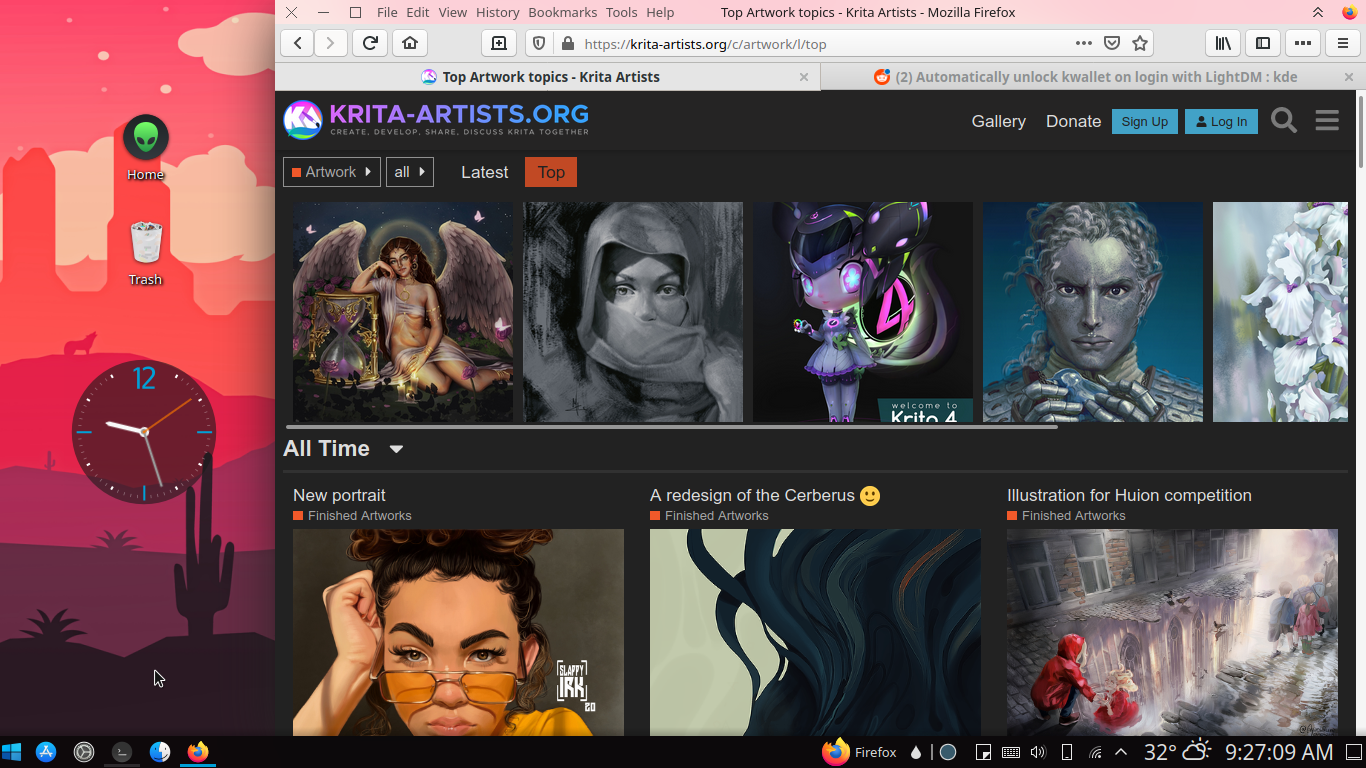
Task: Open the Tools menu
Action: point(622,12)
